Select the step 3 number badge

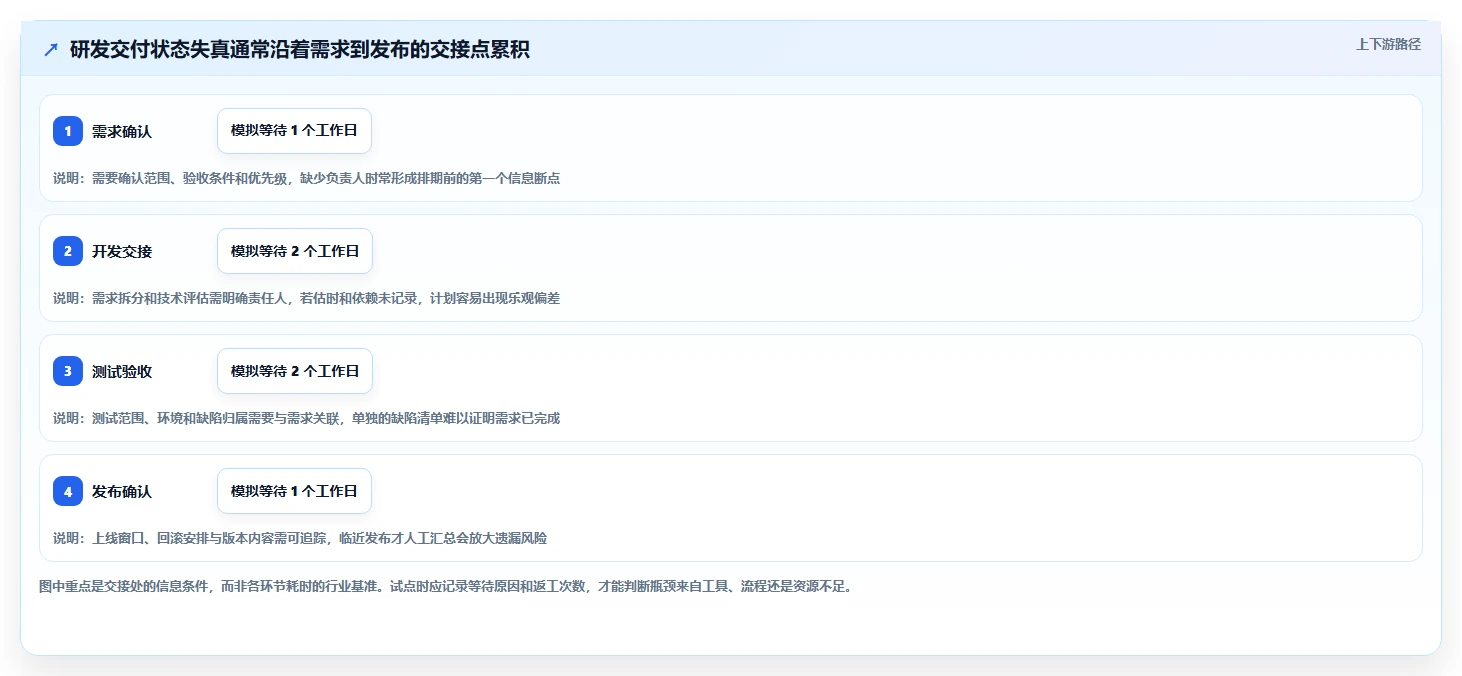click(68, 371)
